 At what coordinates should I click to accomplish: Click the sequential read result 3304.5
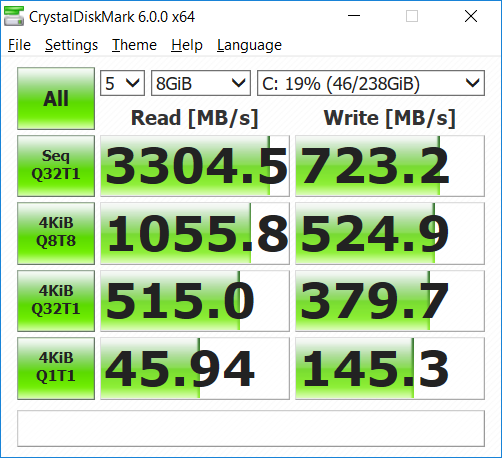click(x=195, y=166)
